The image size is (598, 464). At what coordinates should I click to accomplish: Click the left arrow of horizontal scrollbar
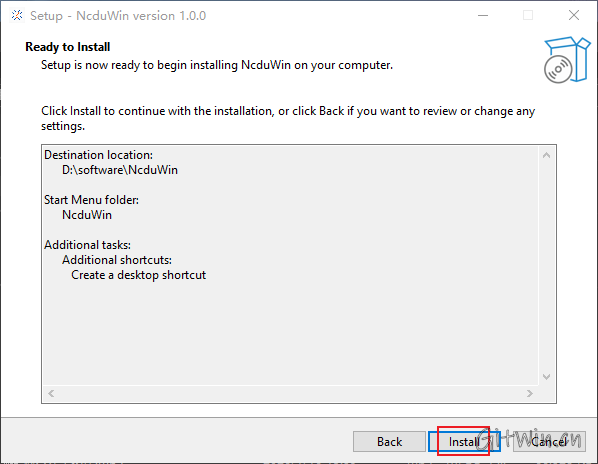51,393
